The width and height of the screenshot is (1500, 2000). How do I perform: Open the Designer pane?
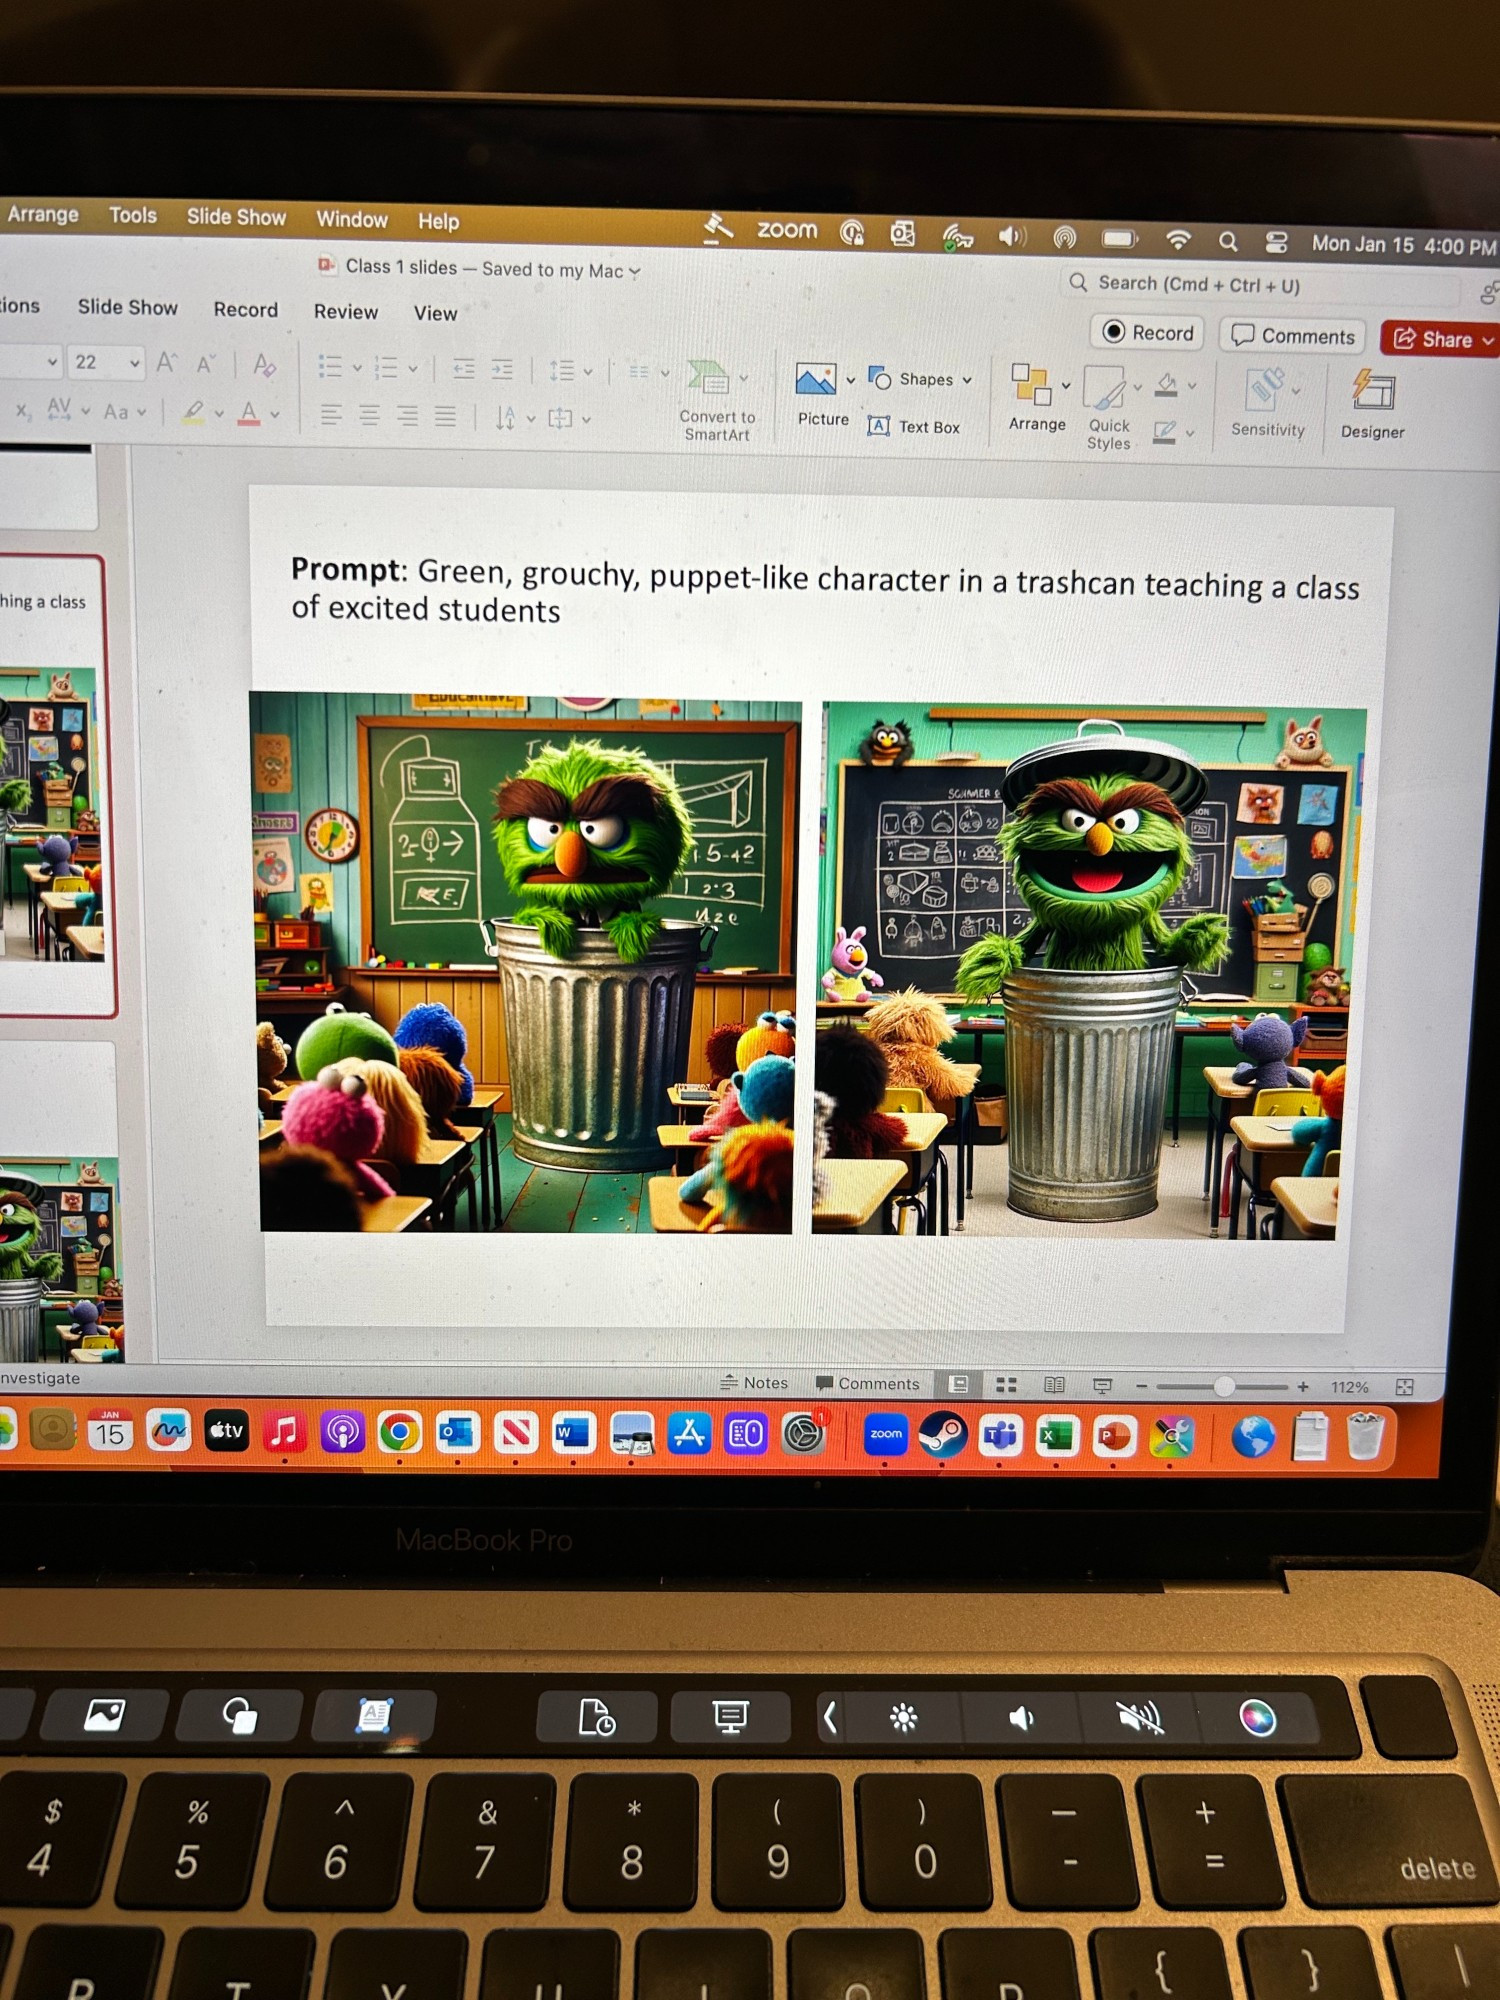(x=1372, y=405)
